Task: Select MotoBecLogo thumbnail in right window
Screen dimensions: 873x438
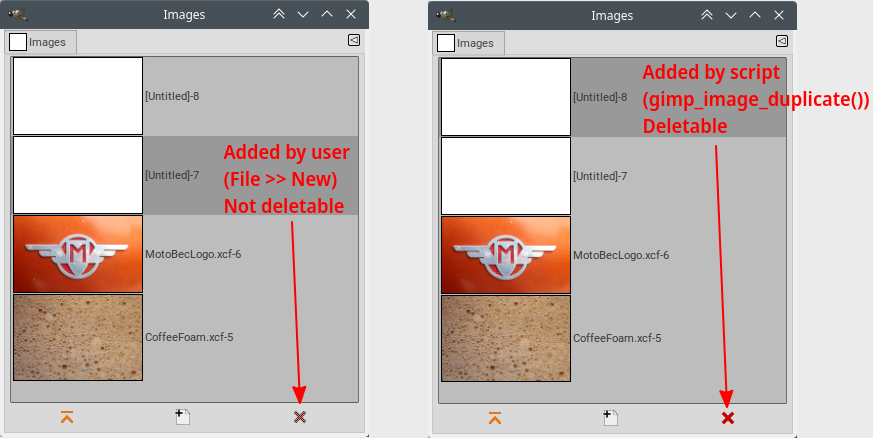Action: pyautogui.click(x=506, y=255)
